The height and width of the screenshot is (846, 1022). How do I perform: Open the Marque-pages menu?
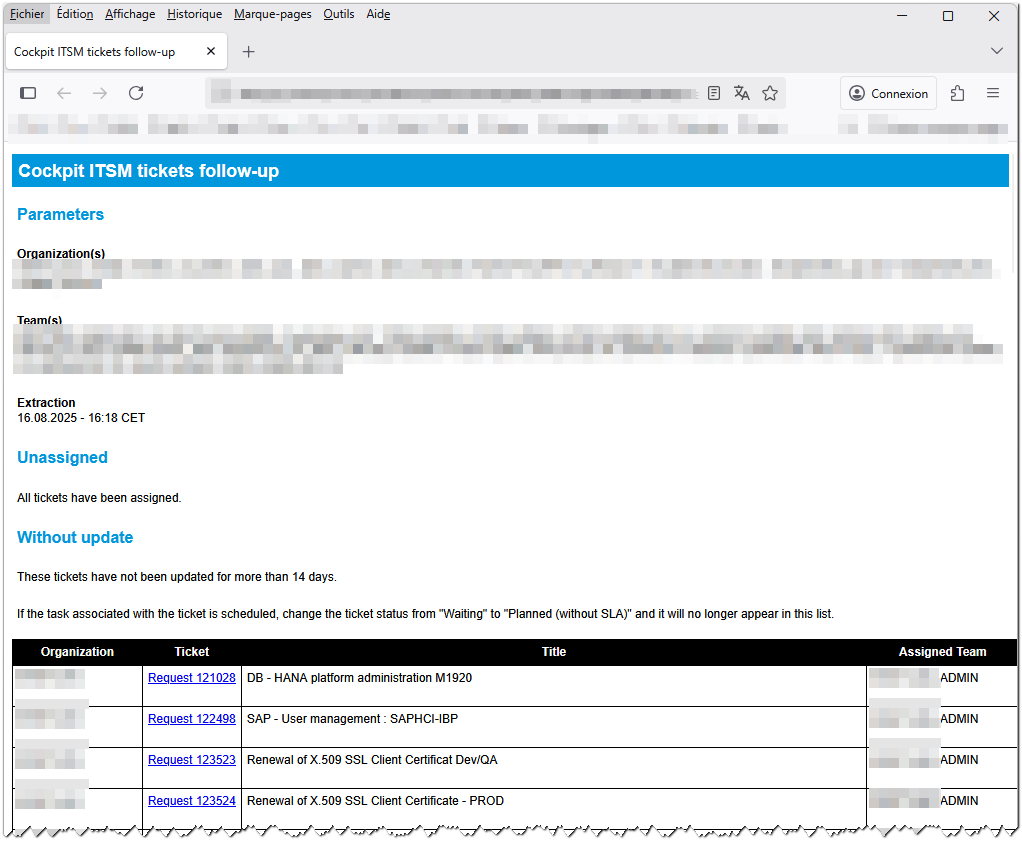point(272,14)
